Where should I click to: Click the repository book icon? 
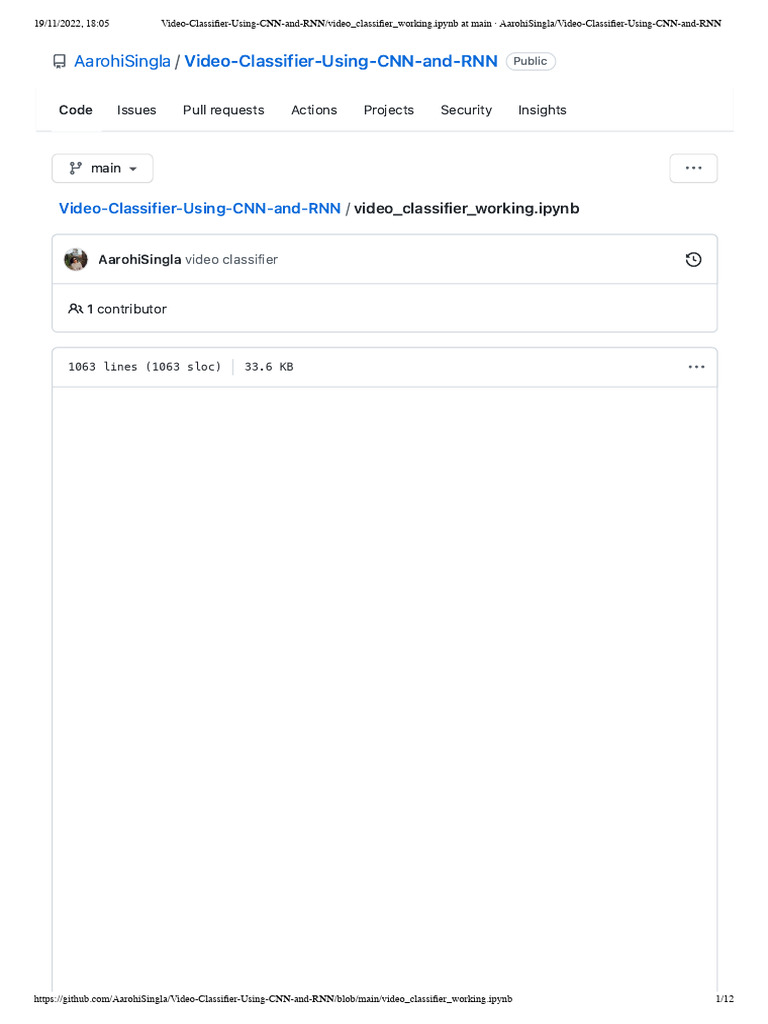pyautogui.click(x=59, y=62)
